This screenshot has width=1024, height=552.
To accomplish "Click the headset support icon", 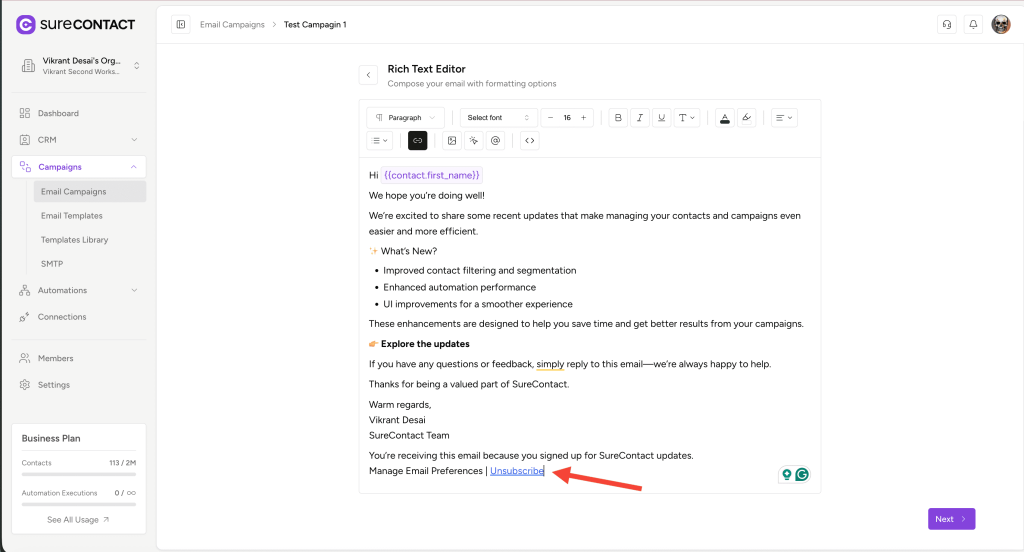I will (x=946, y=24).
